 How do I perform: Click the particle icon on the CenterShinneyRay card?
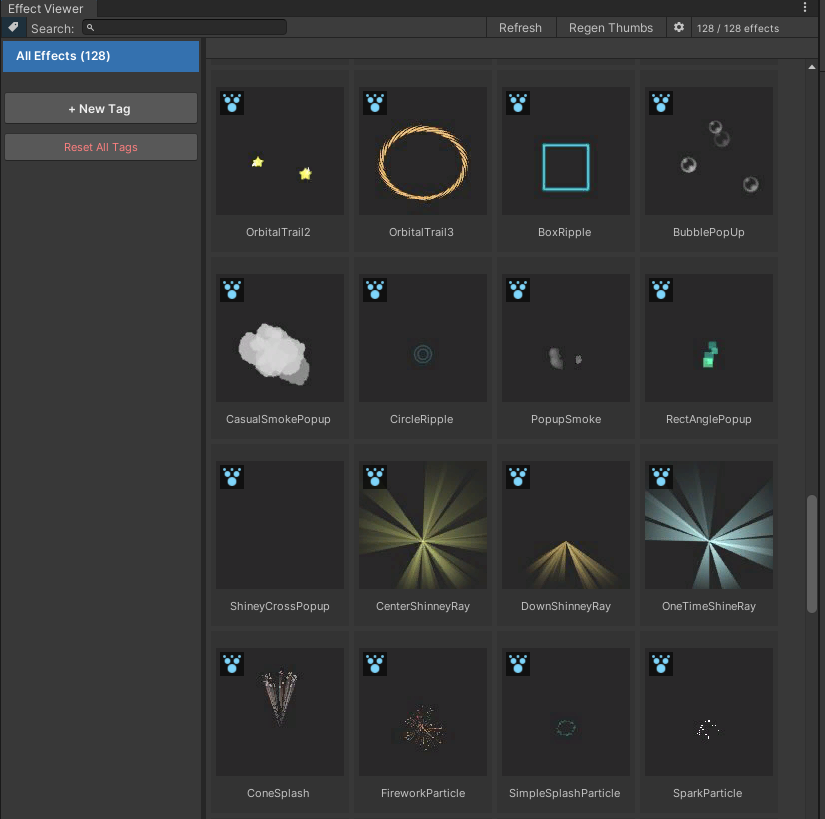coord(376,477)
